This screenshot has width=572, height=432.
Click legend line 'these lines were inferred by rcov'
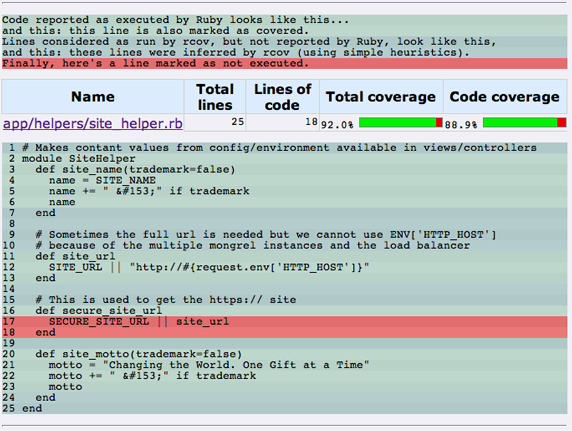tap(285, 53)
